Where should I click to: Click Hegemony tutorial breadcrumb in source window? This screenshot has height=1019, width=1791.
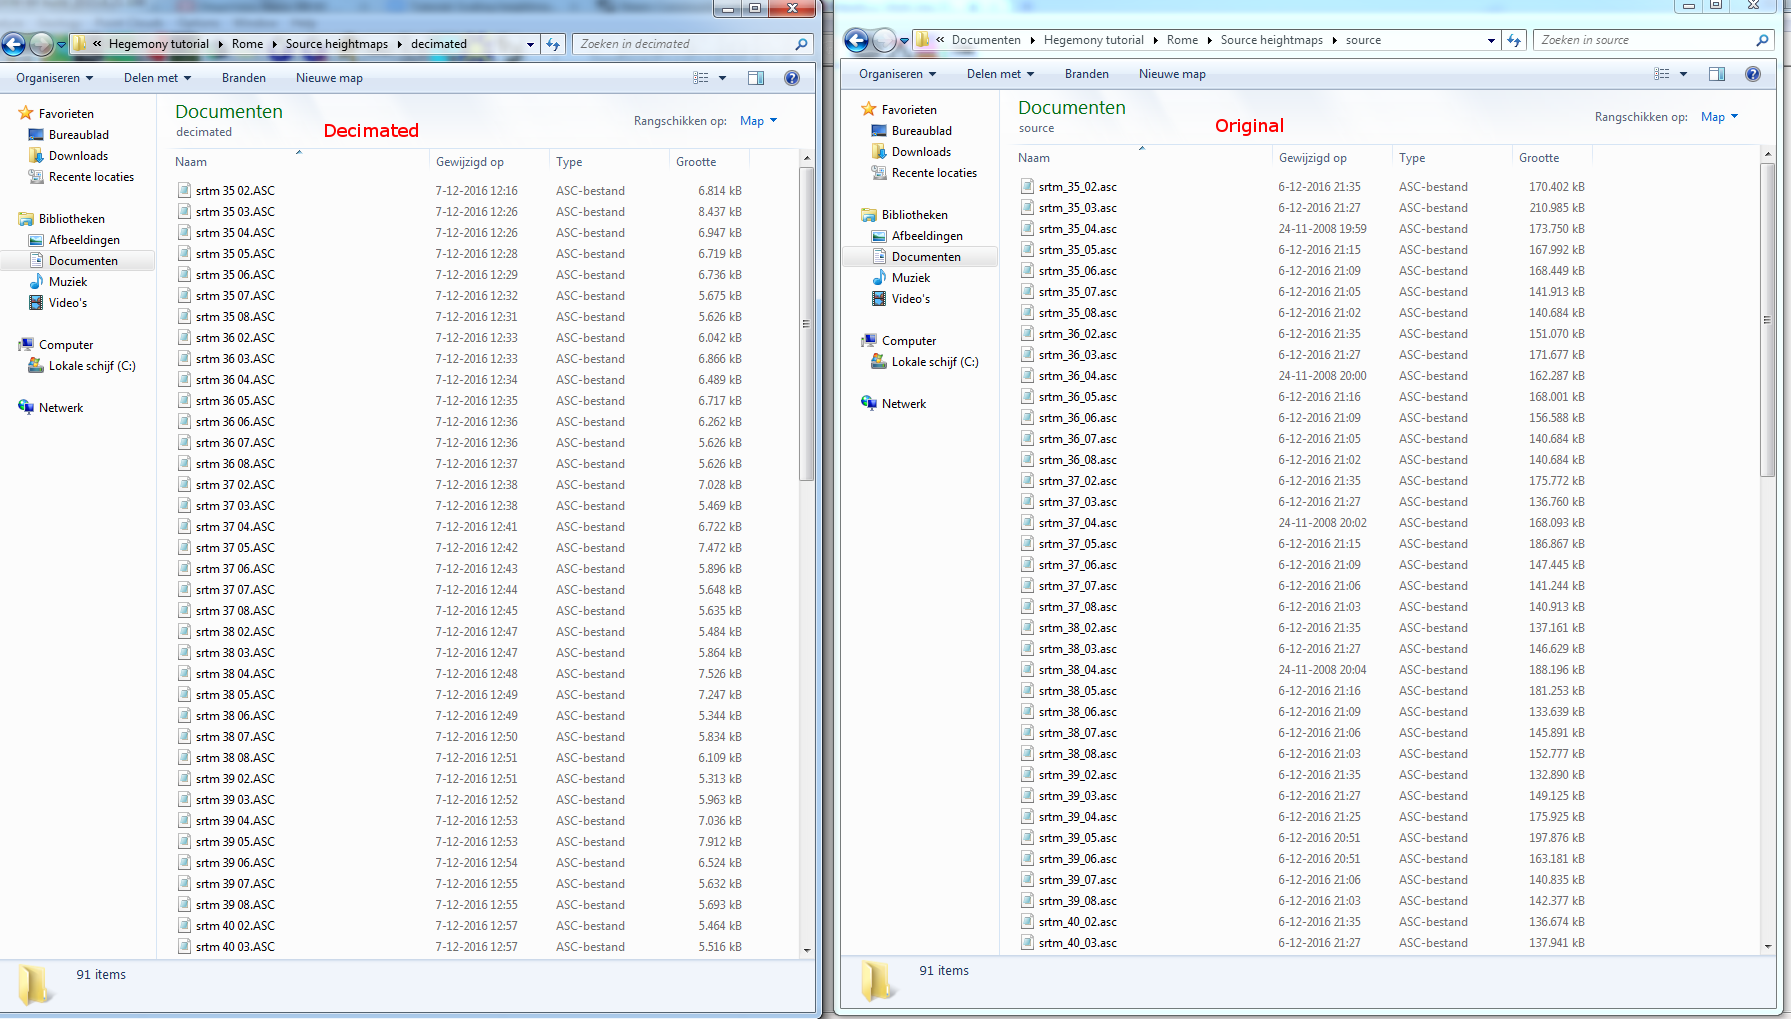pos(1093,40)
